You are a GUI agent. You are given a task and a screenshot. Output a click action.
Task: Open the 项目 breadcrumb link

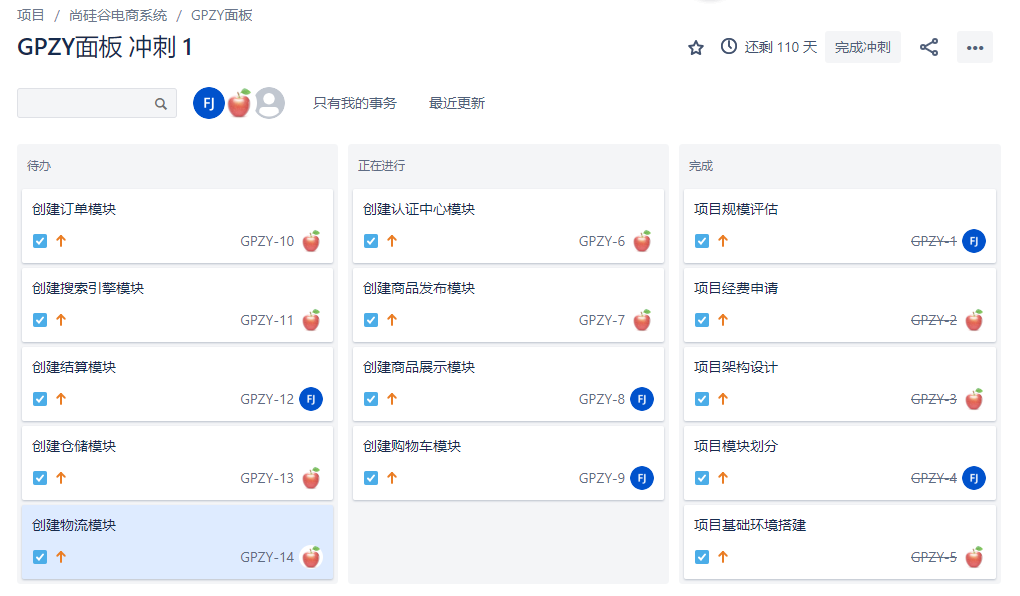(31, 15)
